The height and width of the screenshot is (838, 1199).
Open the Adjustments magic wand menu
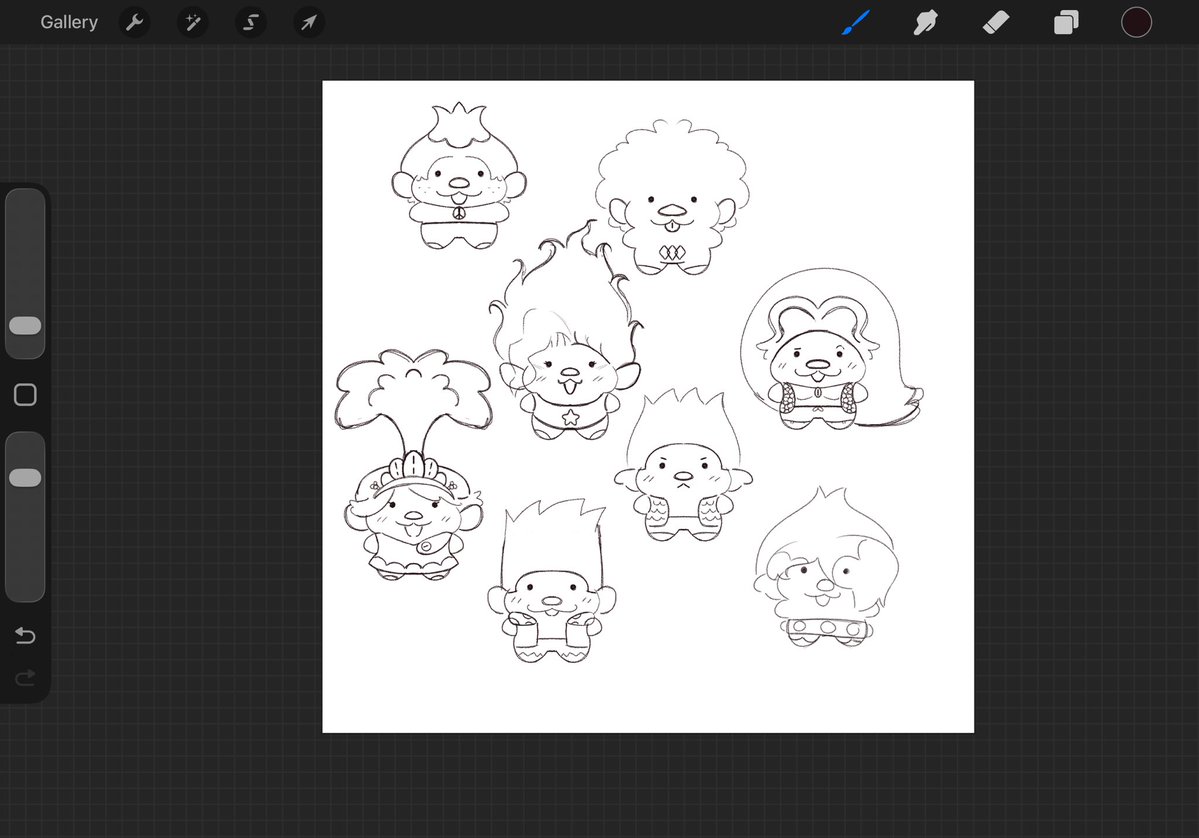click(193, 22)
